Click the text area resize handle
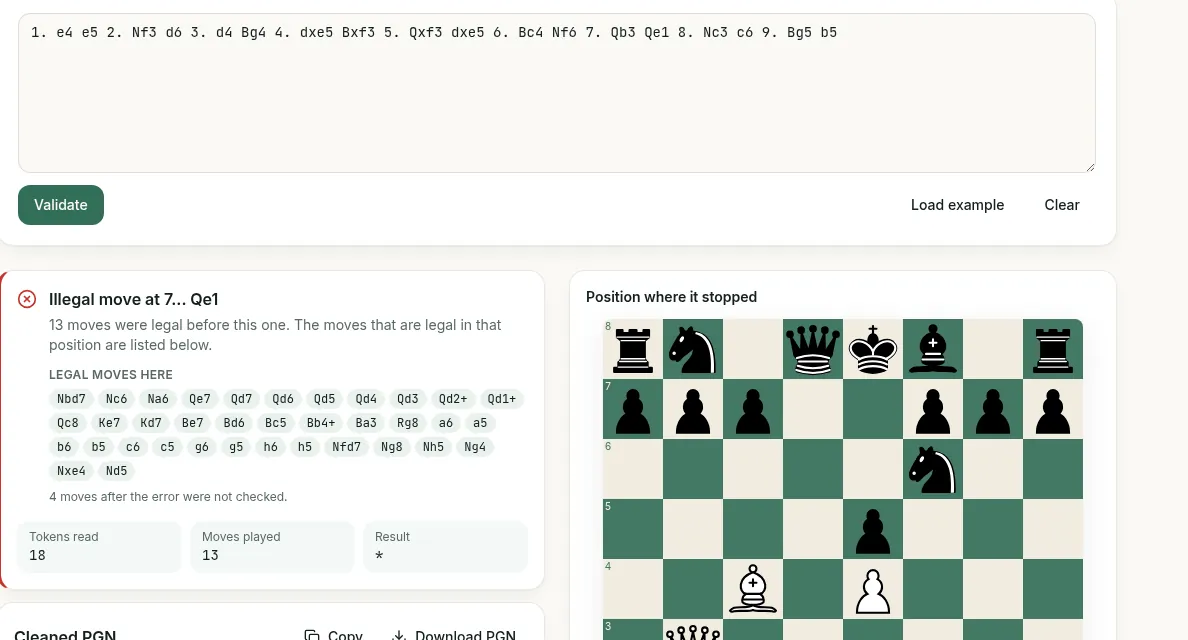This screenshot has height=640, width=1188. click(x=1090, y=167)
